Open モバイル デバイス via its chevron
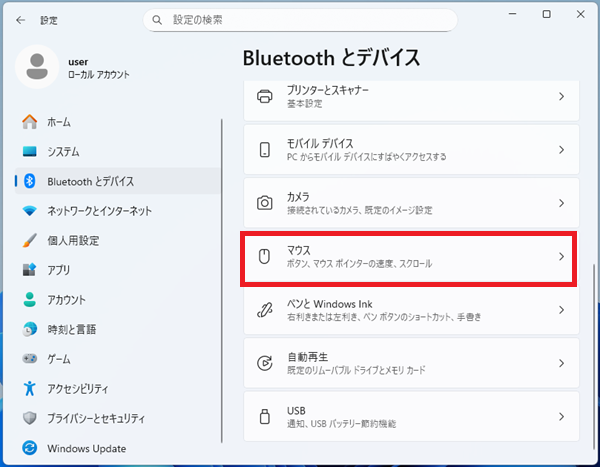 point(561,150)
